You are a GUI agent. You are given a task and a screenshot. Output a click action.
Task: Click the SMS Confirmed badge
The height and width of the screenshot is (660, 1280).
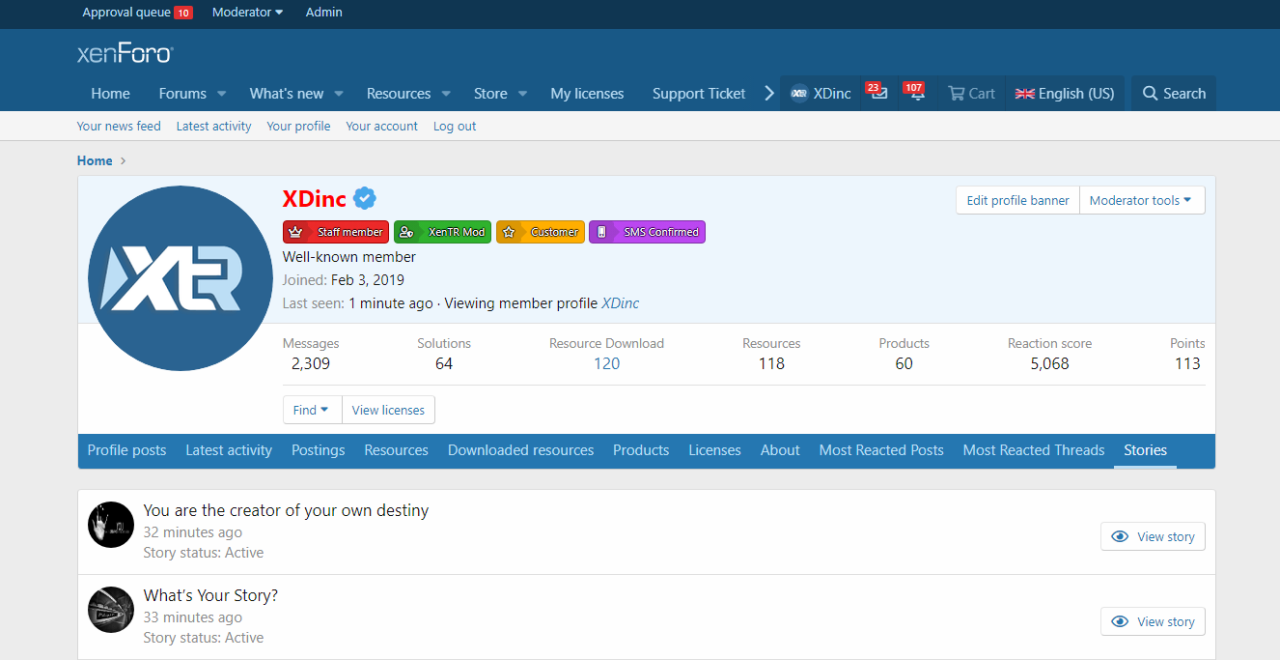coord(647,232)
